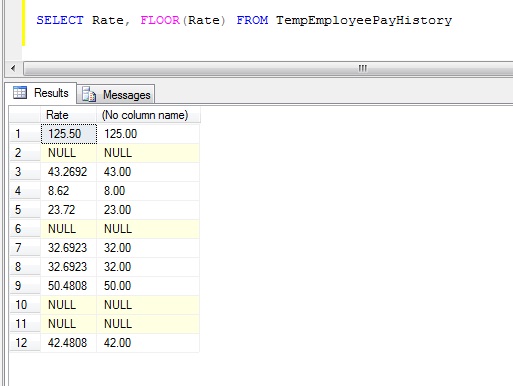The image size is (513, 386).
Task: Click the Rate cell 23.72
Action: [69, 210]
